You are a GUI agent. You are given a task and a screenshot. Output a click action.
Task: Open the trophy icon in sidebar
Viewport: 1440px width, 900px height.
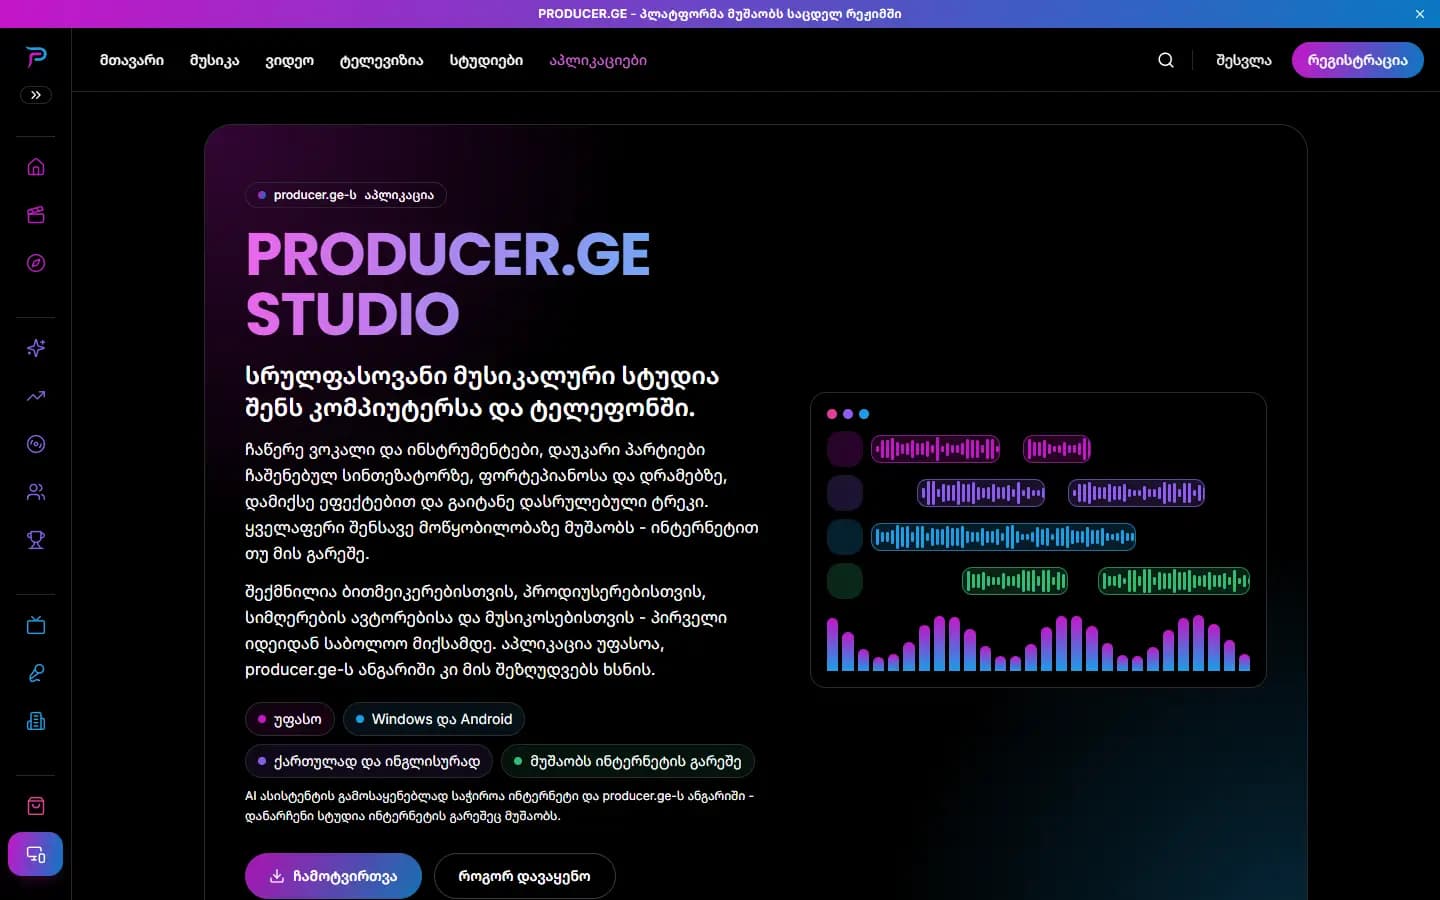(x=36, y=540)
